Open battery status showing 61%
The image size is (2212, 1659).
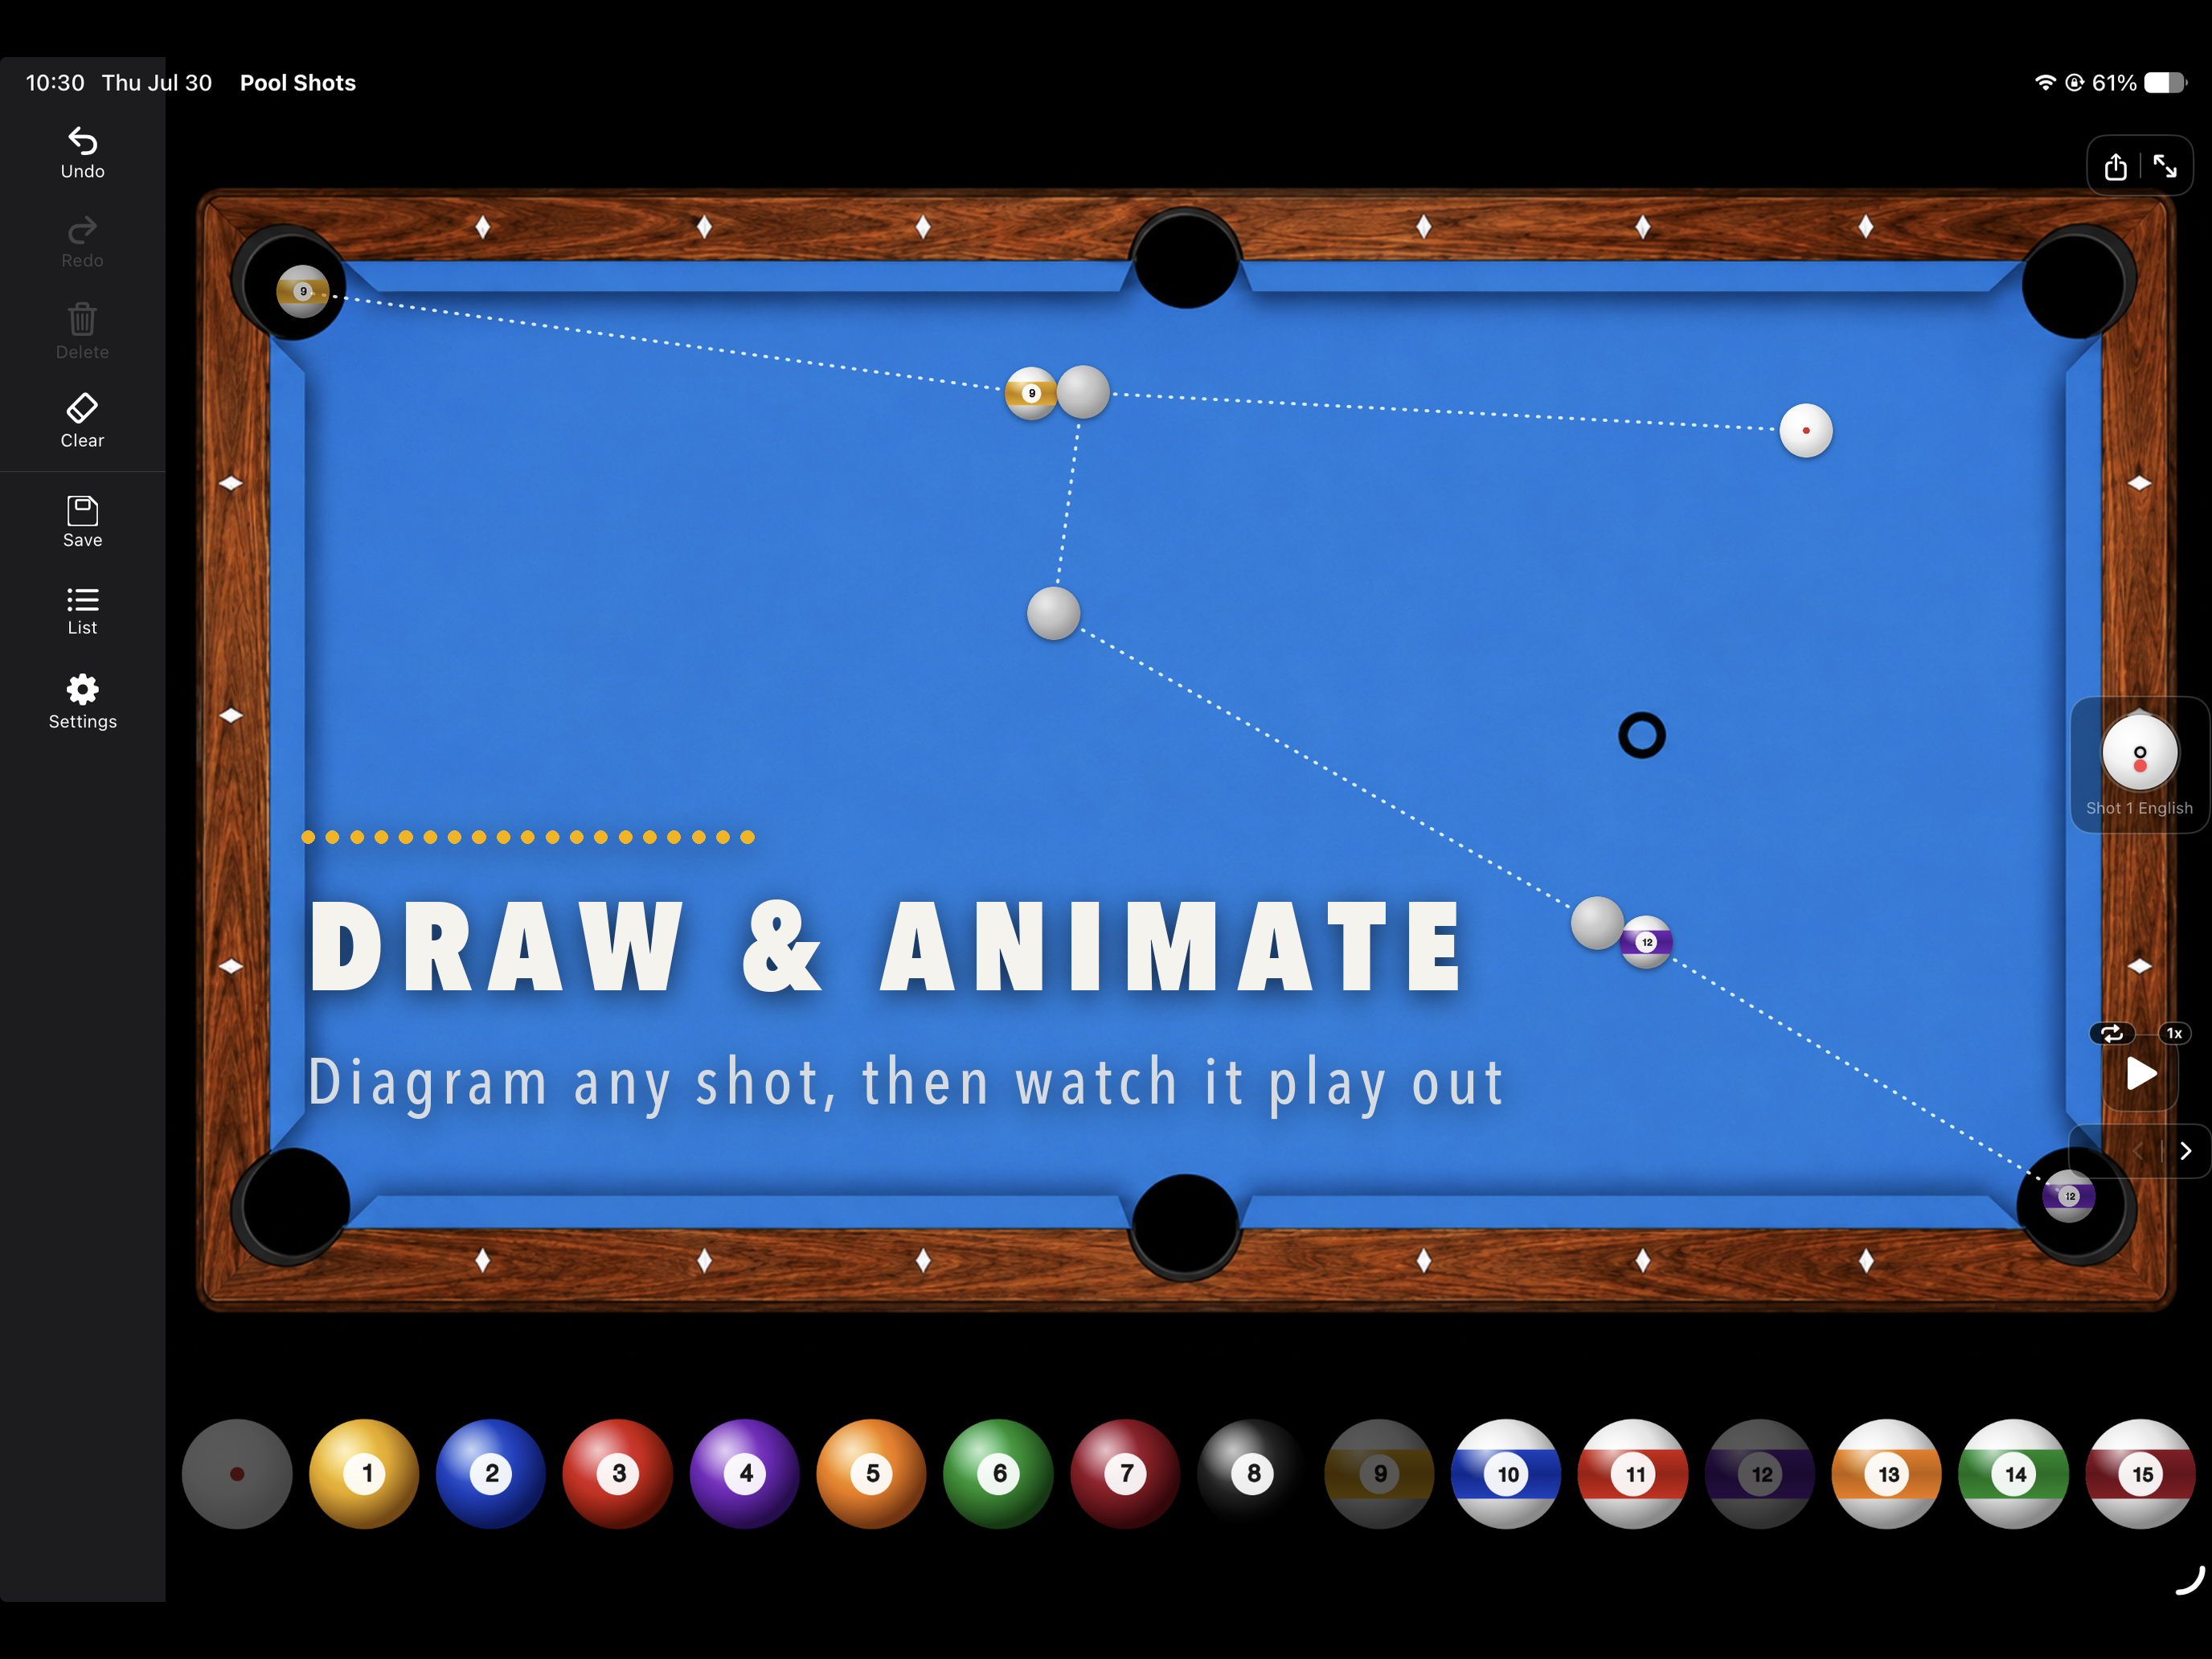[2139, 83]
